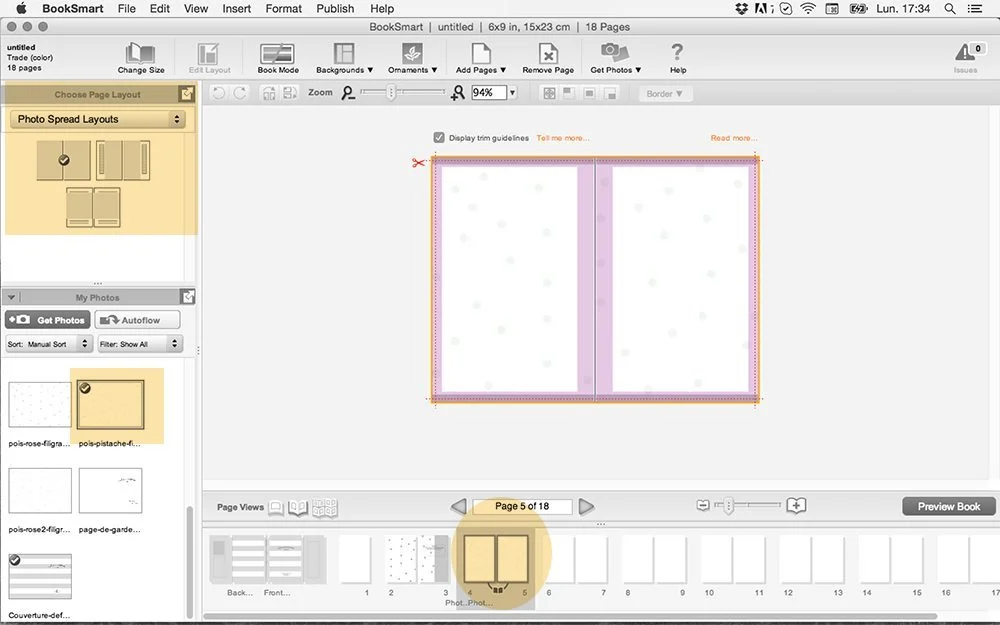Viewport: 1000px width, 625px height.
Task: Open the Edit menu
Action: coord(159,8)
